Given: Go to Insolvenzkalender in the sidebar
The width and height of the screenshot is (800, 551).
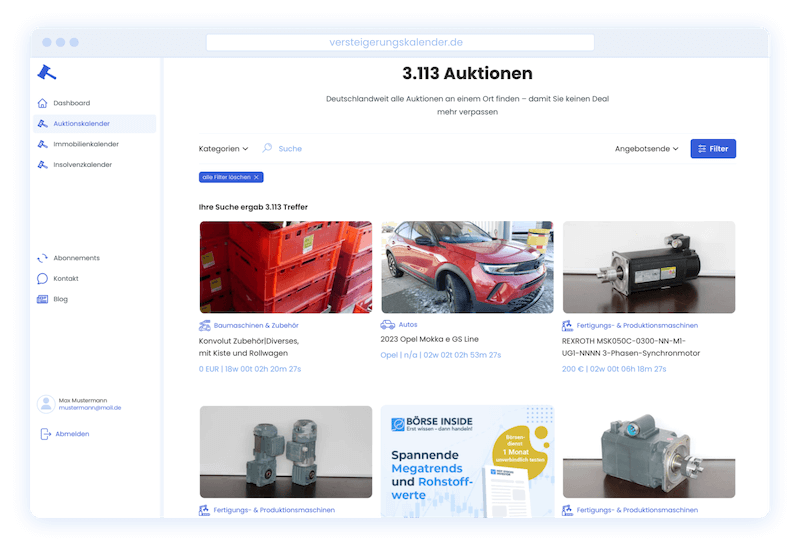Looking at the screenshot, I should click(x=82, y=165).
